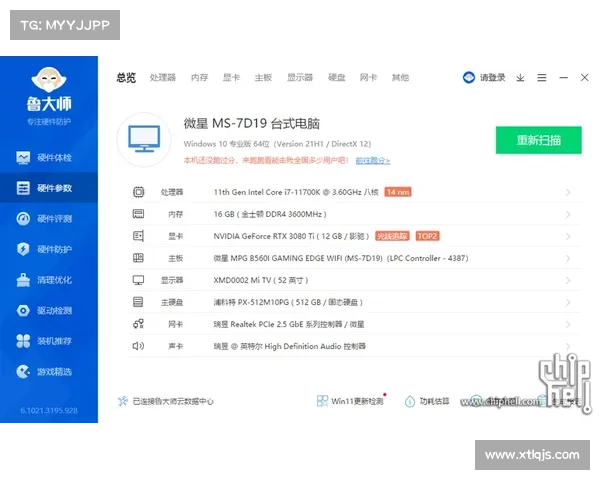Click the cloud data center connection icon
Image resolution: width=600 pixels, height=480 pixels.
point(123,401)
